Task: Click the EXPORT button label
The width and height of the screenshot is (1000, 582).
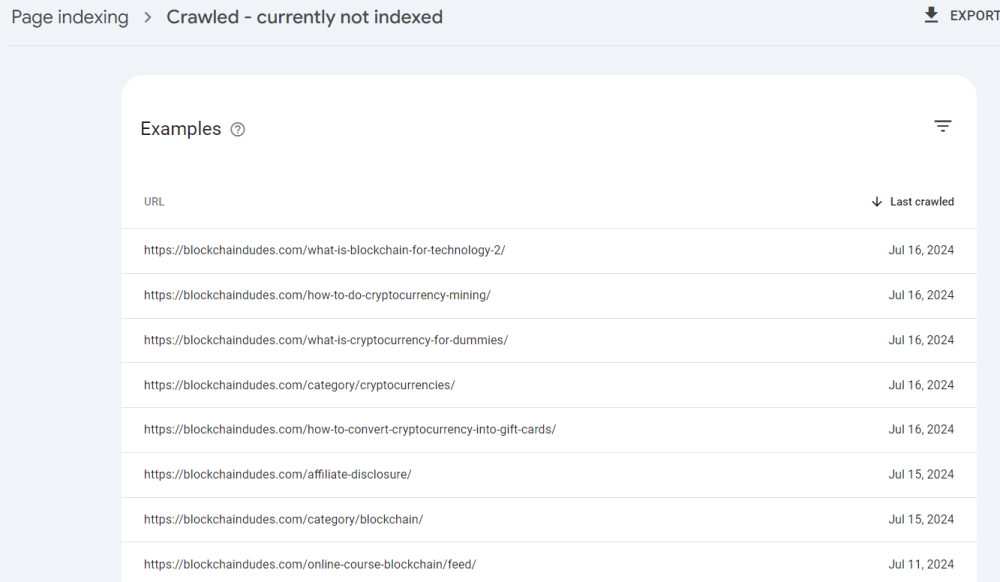Action: click(973, 16)
